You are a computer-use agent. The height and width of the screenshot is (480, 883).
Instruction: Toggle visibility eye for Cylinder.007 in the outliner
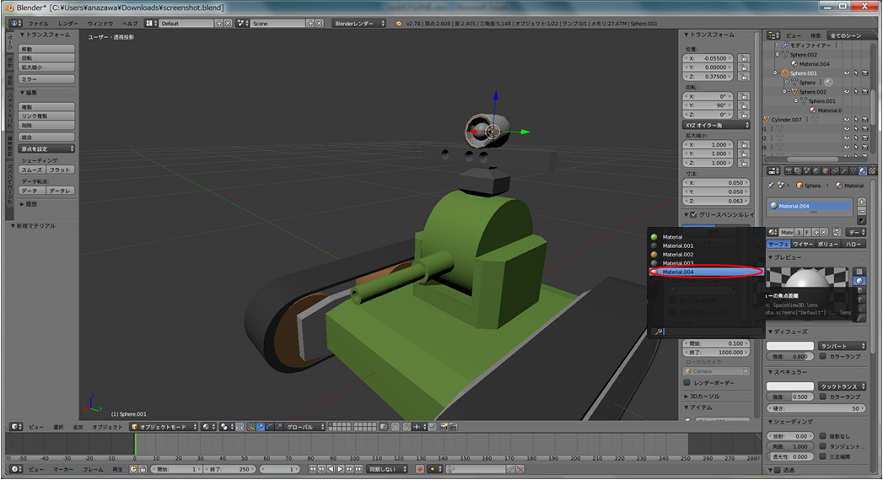point(845,119)
